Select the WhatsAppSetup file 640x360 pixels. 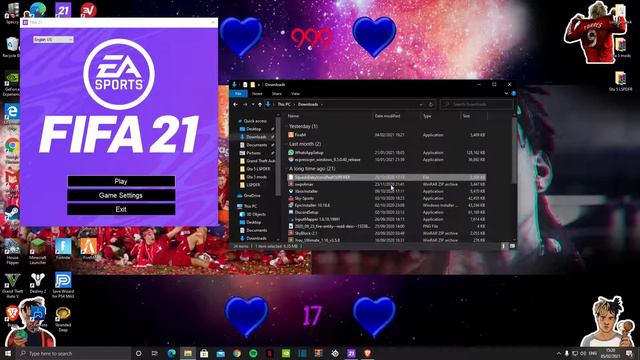[387, 153]
